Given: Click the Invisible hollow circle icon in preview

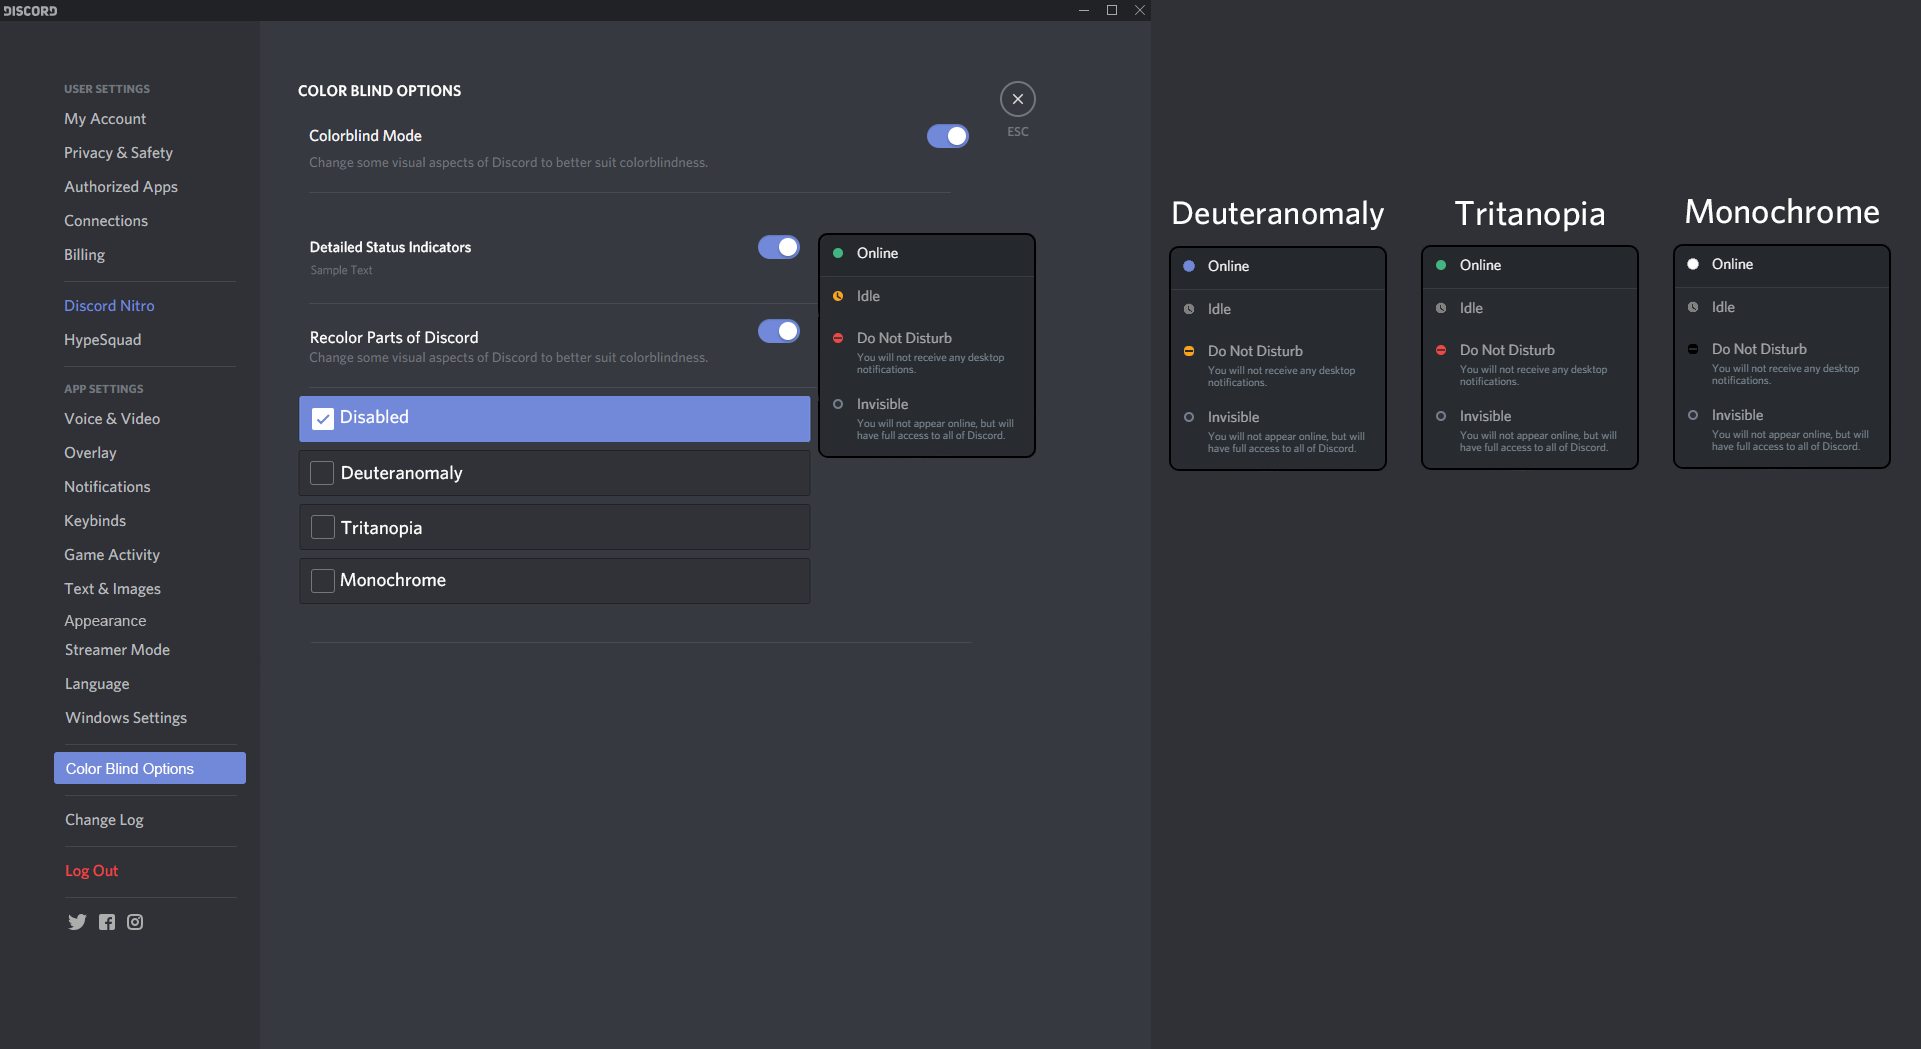Looking at the screenshot, I should [x=838, y=404].
